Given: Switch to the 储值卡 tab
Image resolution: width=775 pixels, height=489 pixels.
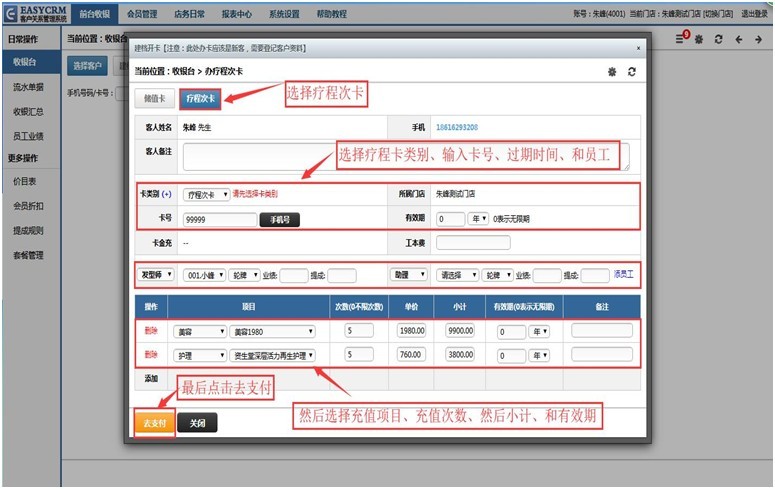Looking at the screenshot, I should click(x=155, y=98).
